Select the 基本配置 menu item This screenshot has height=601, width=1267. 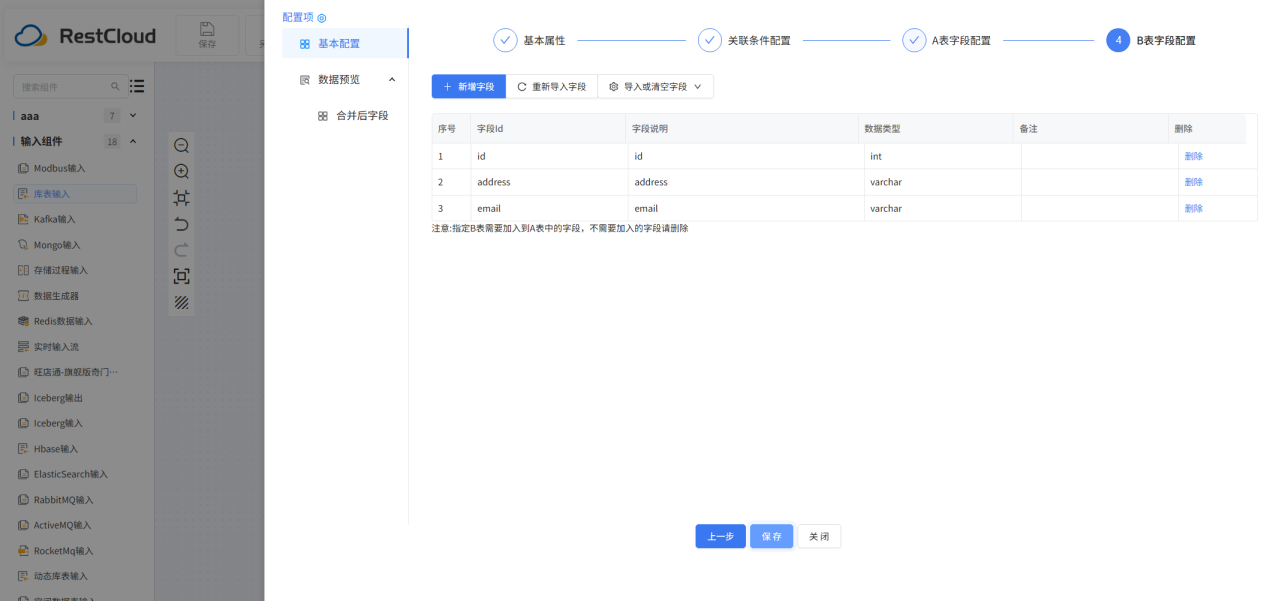click(345, 43)
